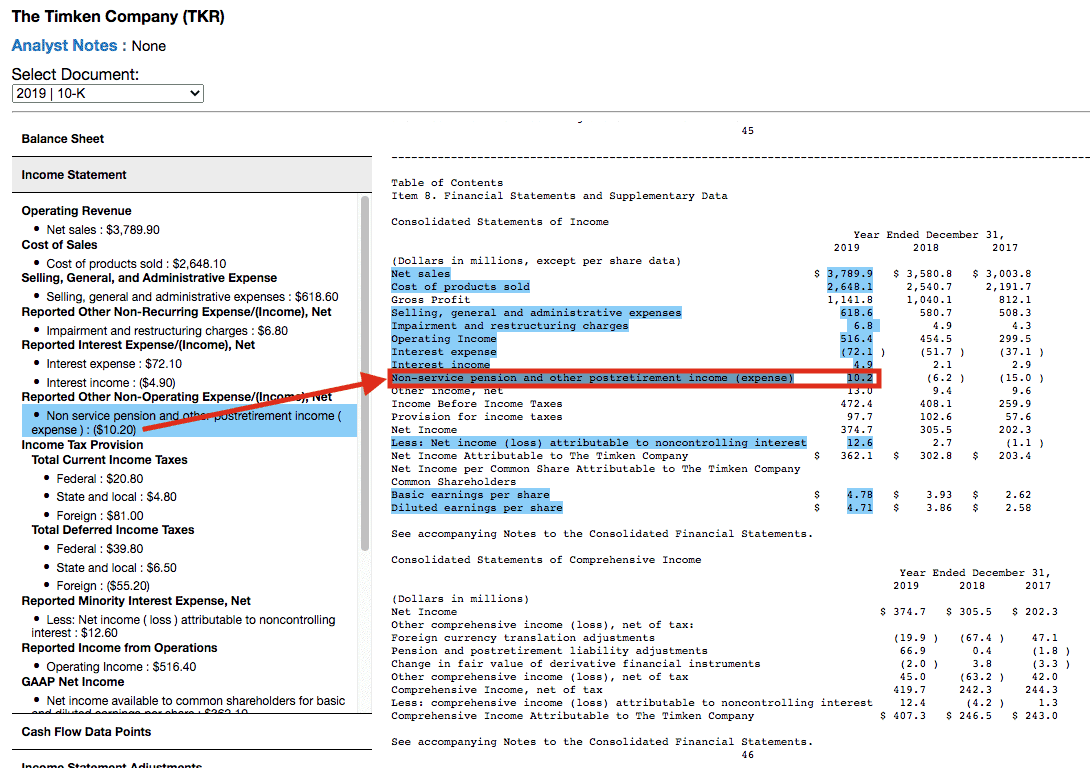Select the noncontrolling interest $12.60 data point
The width and height of the screenshot is (1090, 768).
184,626
